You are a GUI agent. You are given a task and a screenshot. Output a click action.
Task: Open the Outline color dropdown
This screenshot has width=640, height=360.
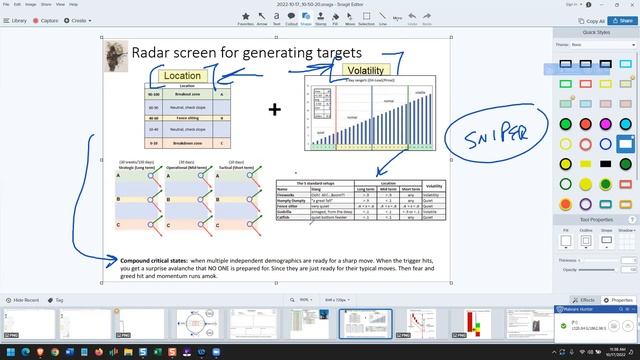586,241
